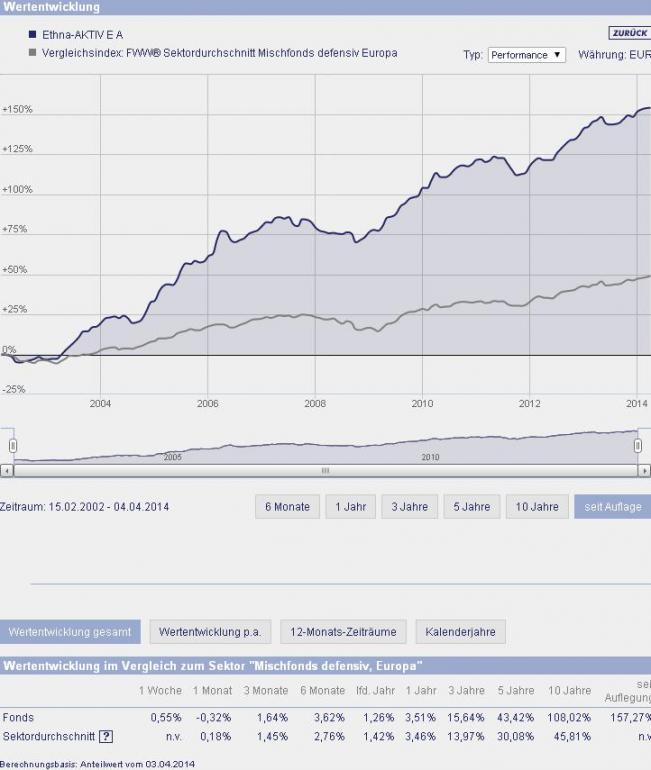Image resolution: width=651 pixels, height=770 pixels.
Task: Choose the 3 Jahre period
Action: [x=409, y=507]
